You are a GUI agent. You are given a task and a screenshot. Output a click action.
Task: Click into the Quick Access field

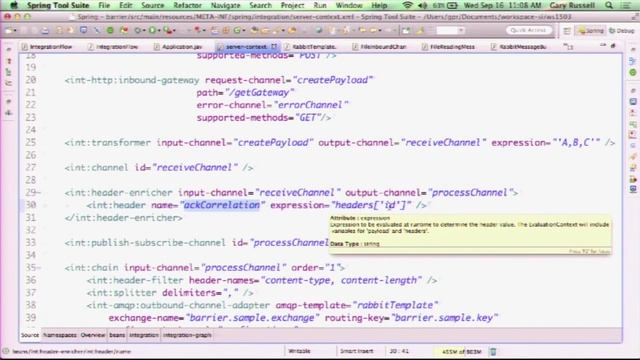(529, 30)
